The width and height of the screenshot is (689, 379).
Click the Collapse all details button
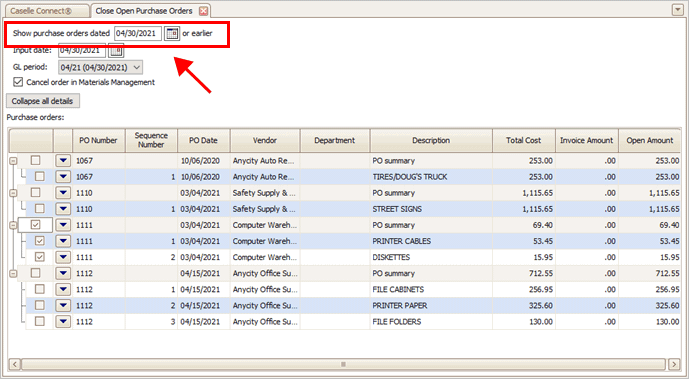pos(43,101)
